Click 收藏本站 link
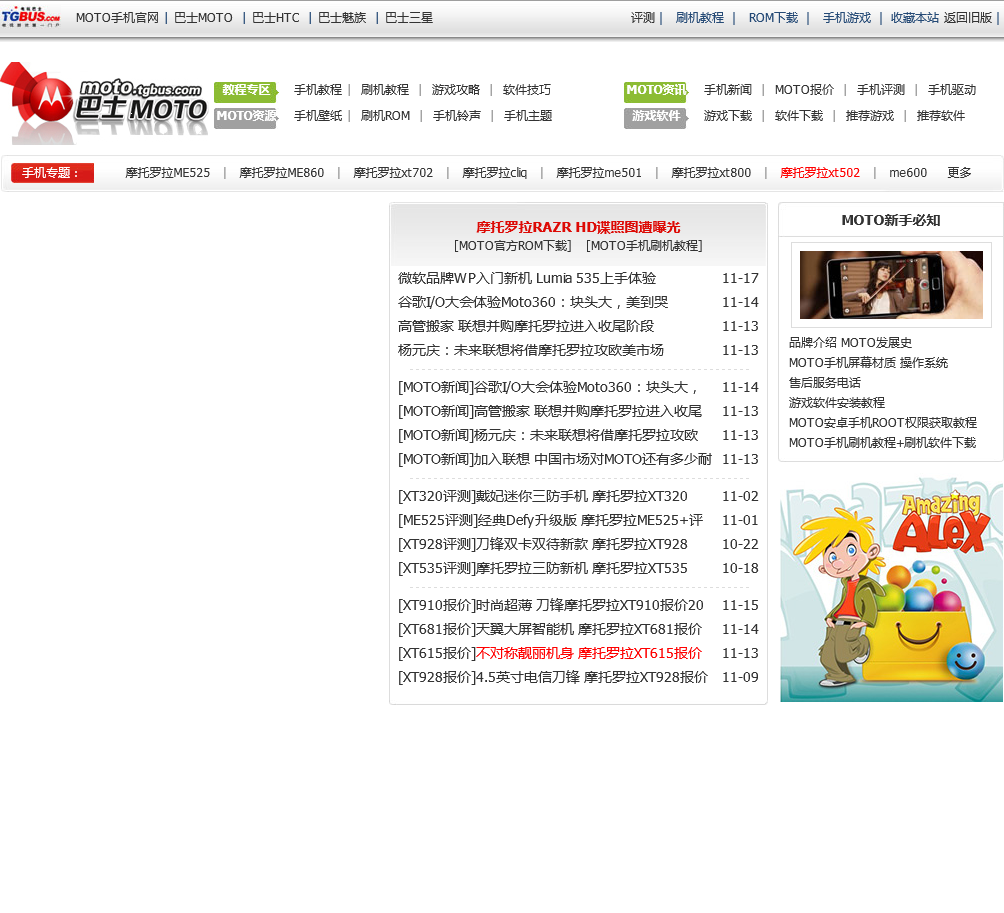 (x=914, y=18)
